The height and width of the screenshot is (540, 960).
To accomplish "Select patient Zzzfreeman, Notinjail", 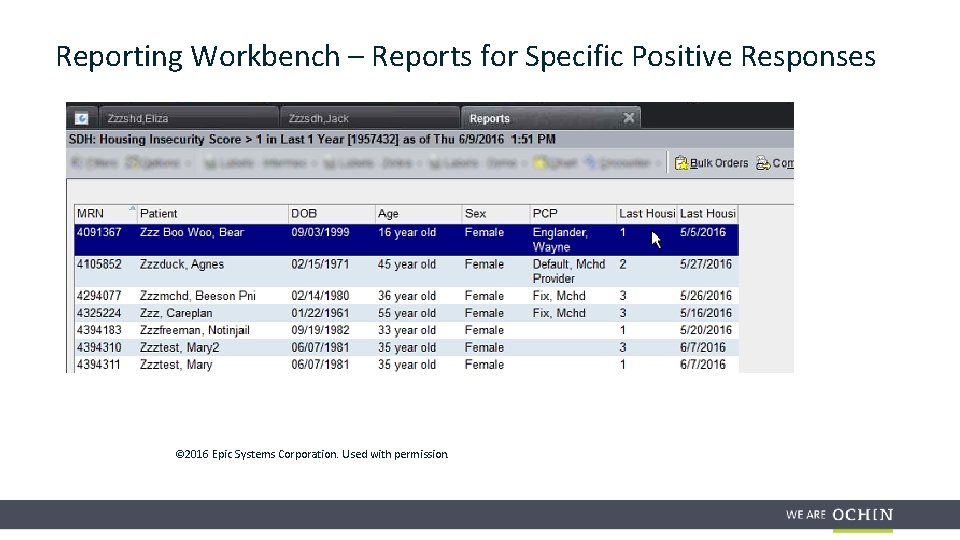I will (x=195, y=331).
